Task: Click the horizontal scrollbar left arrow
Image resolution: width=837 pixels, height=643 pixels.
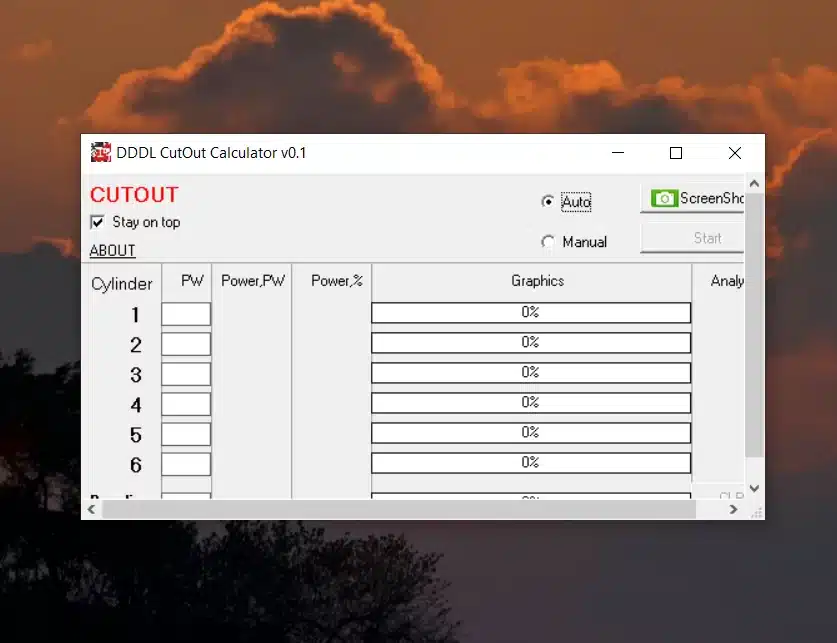Action: point(90,509)
